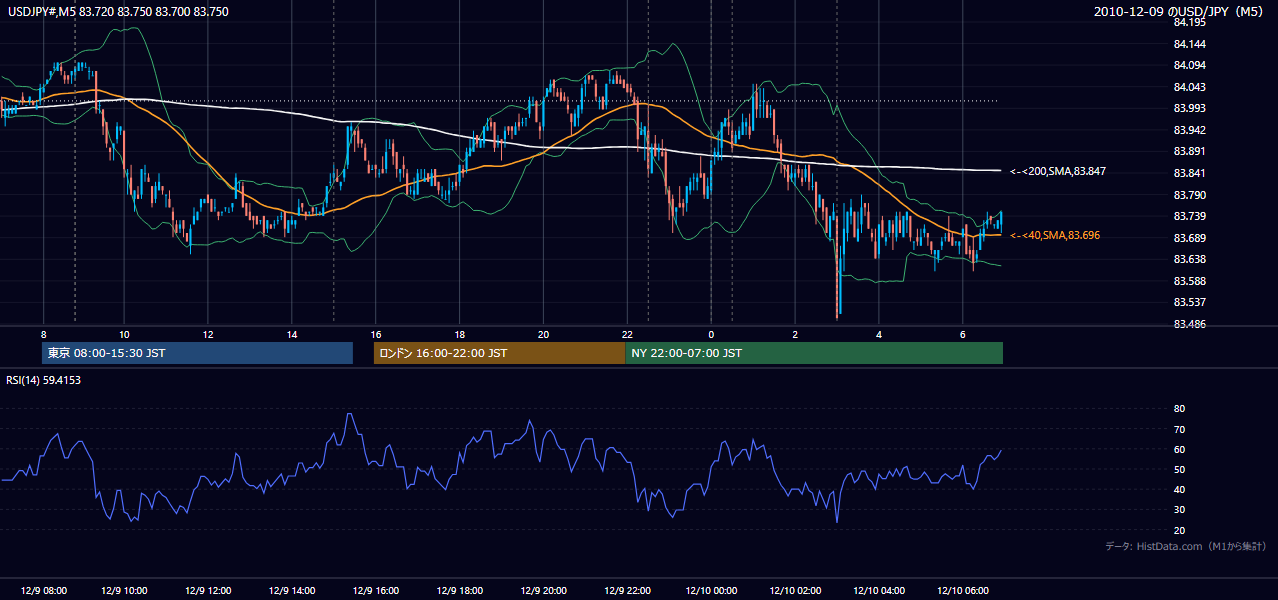1278x600 pixels.
Task: Select the 40 SMA label reading 83.696
Action: tap(1055, 235)
